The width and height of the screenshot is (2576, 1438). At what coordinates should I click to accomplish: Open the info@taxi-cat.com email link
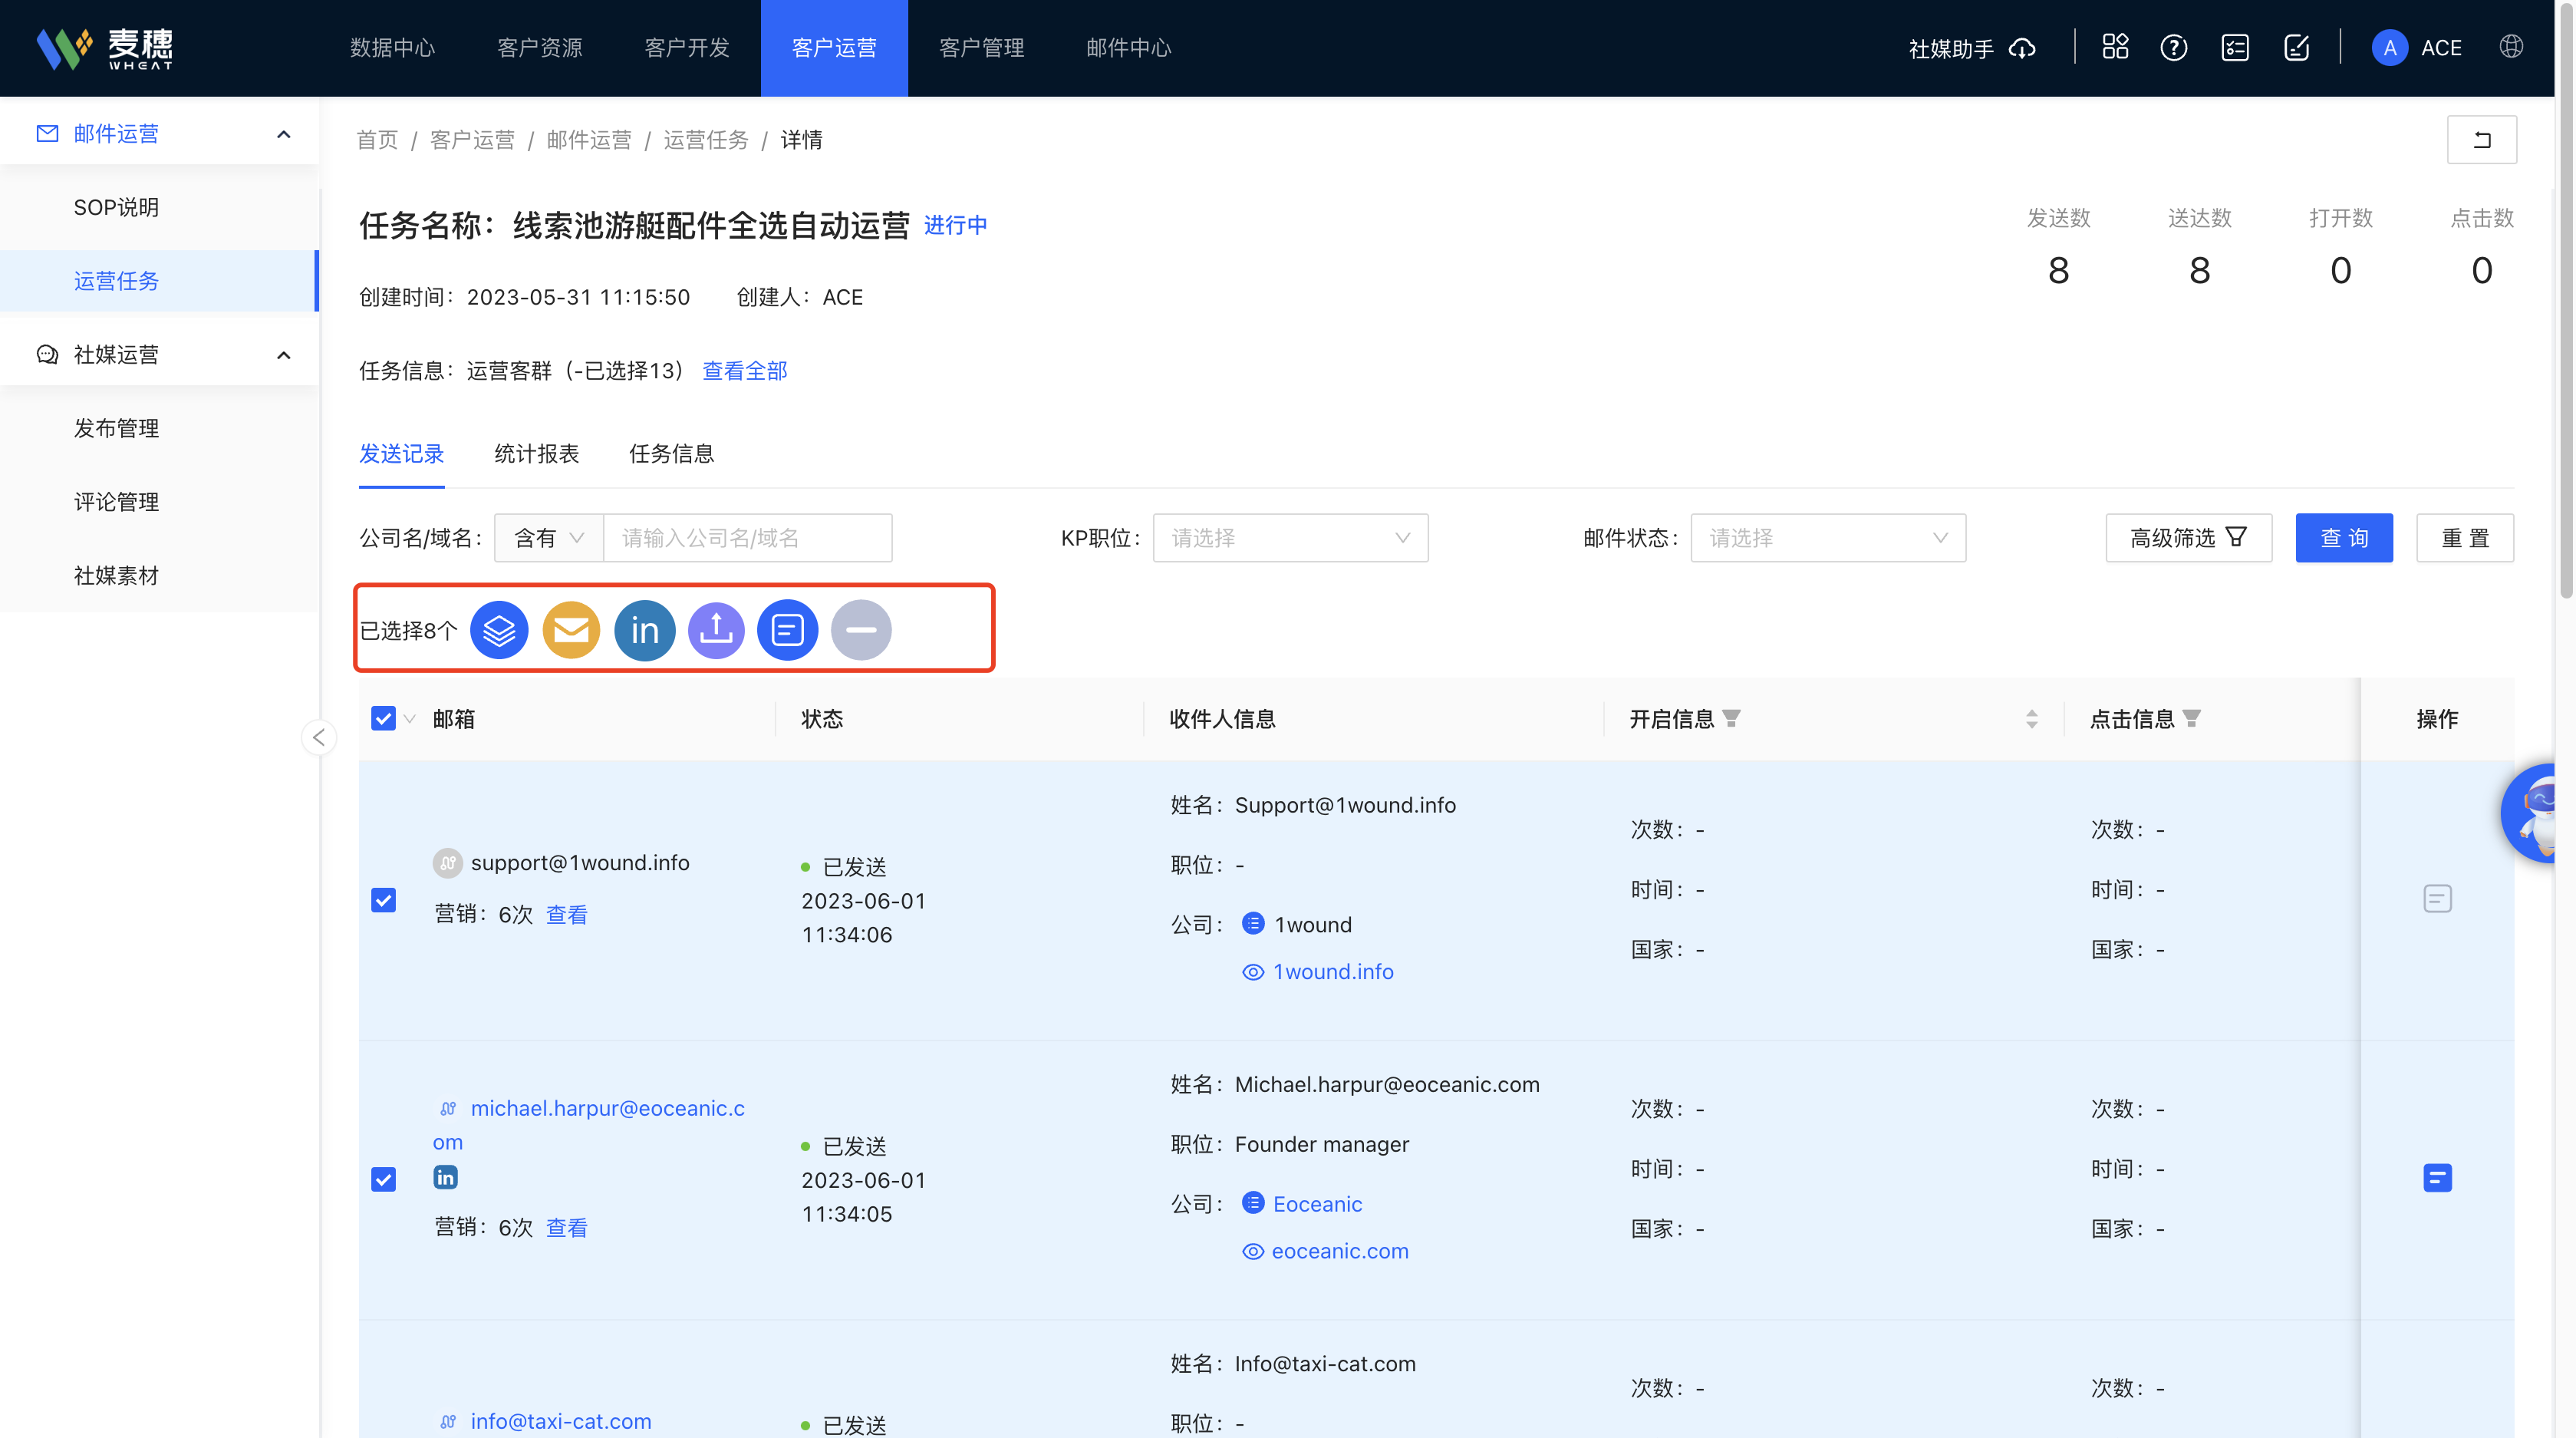561,1421
